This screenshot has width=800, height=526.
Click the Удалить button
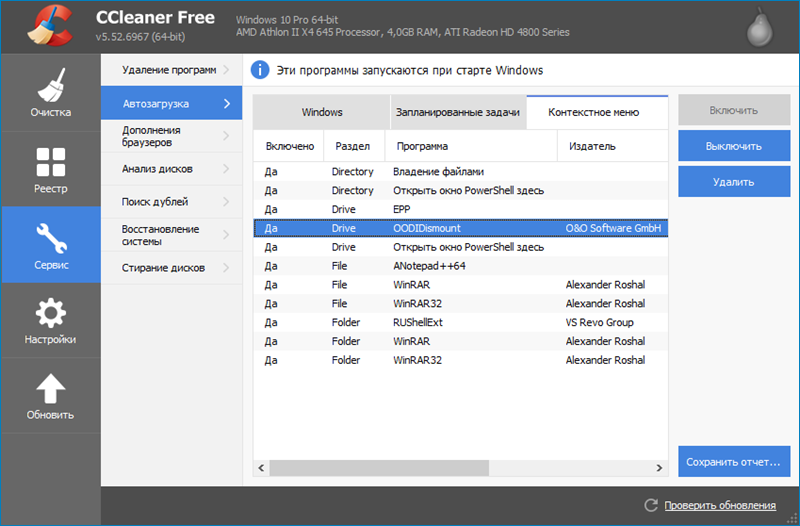[x=734, y=182]
